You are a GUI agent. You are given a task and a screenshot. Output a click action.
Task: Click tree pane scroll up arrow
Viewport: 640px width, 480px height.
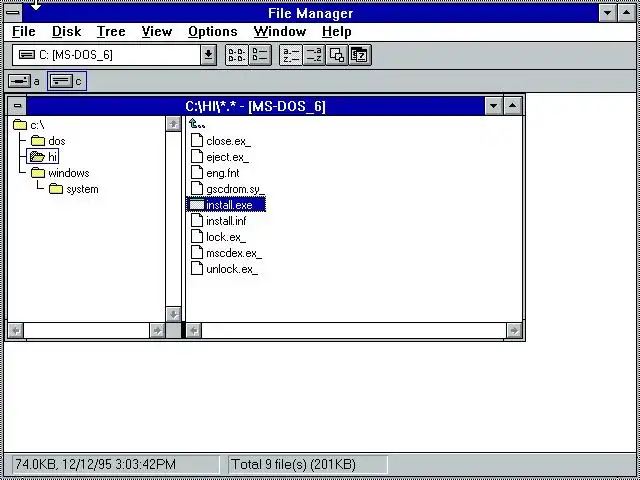click(x=173, y=124)
